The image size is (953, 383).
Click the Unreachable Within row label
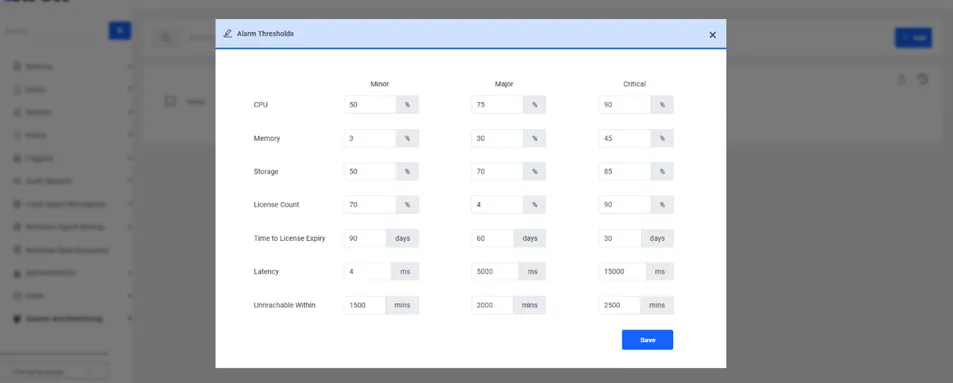(x=284, y=305)
